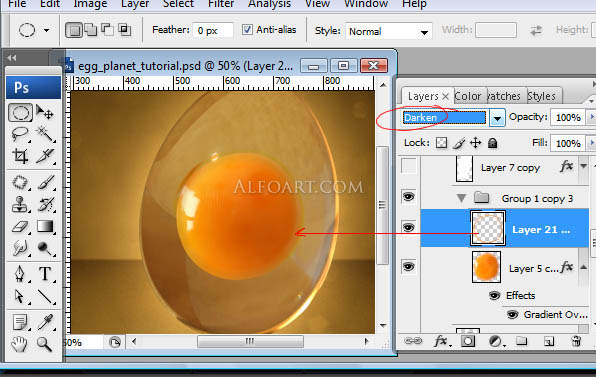Viewport: 596px width, 377px height.
Task: Select the Pen tool
Action: pos(20,274)
